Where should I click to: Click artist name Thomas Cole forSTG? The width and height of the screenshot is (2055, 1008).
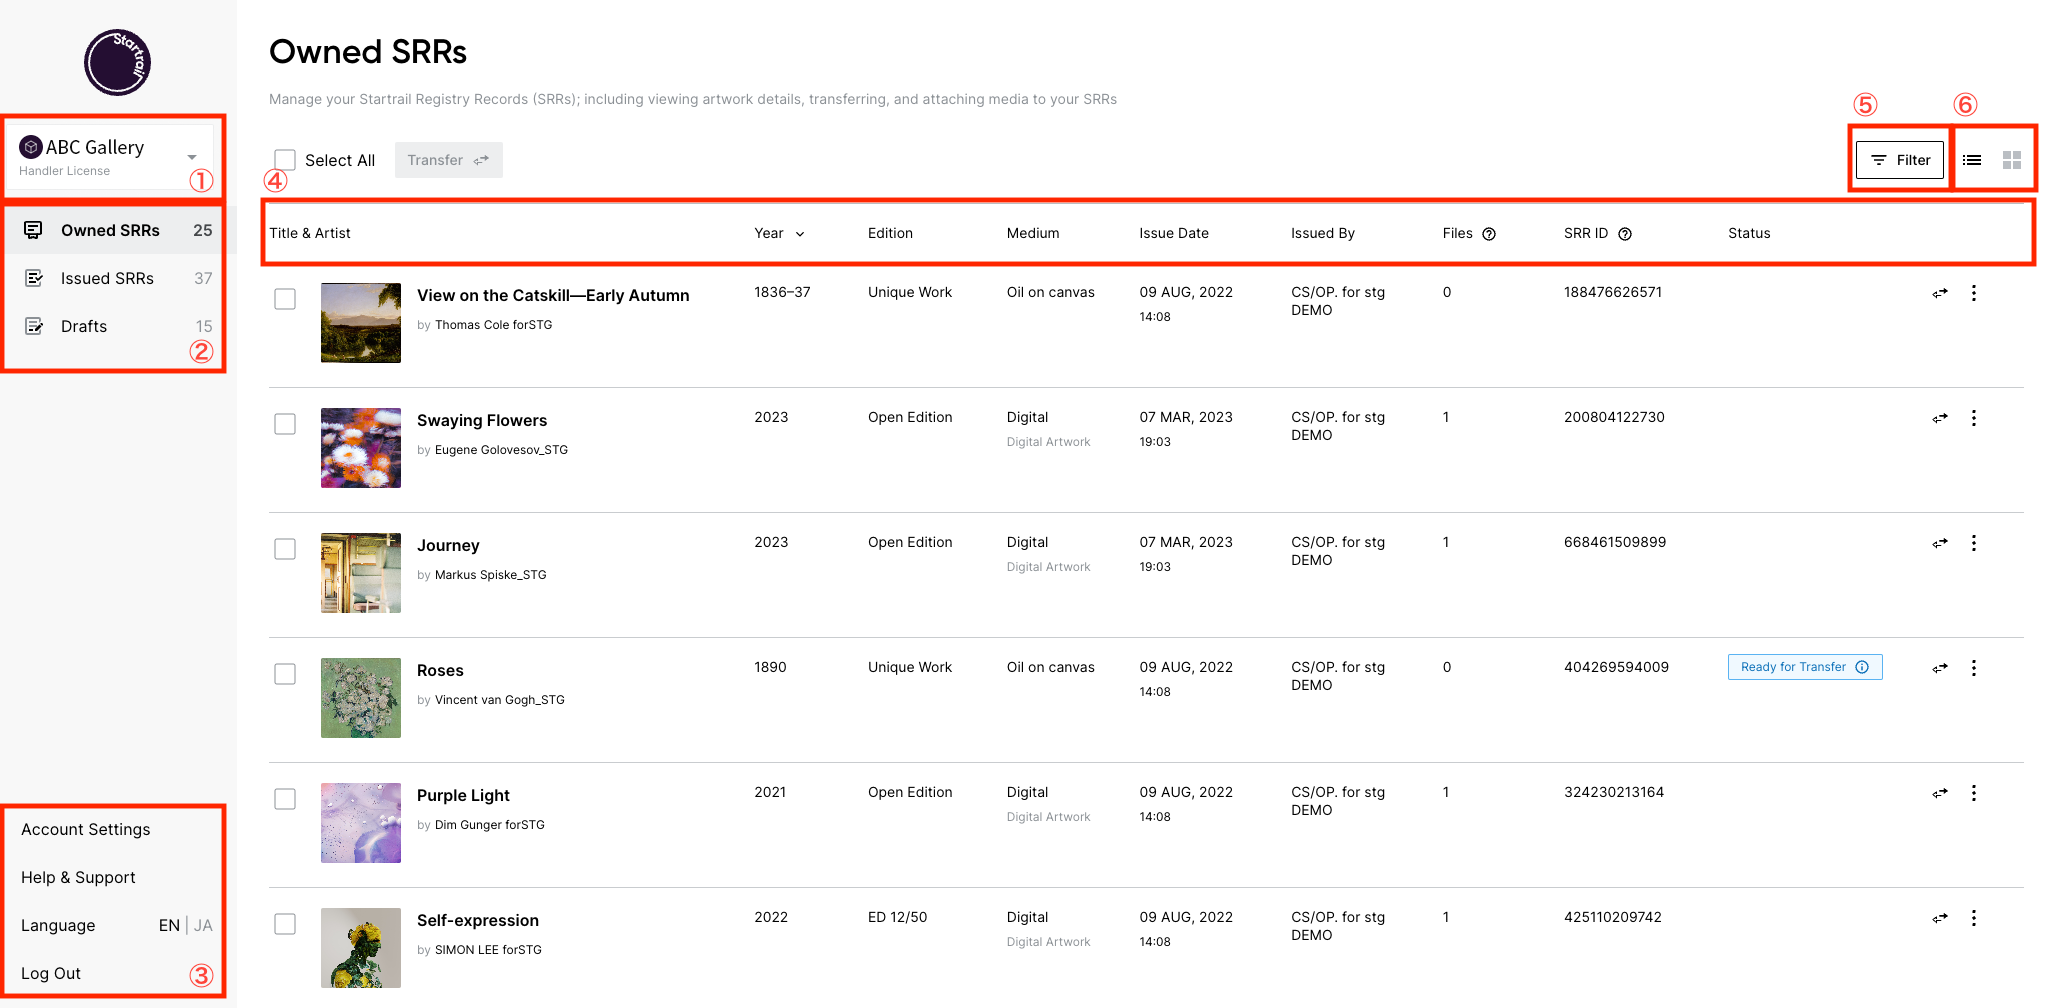point(494,325)
